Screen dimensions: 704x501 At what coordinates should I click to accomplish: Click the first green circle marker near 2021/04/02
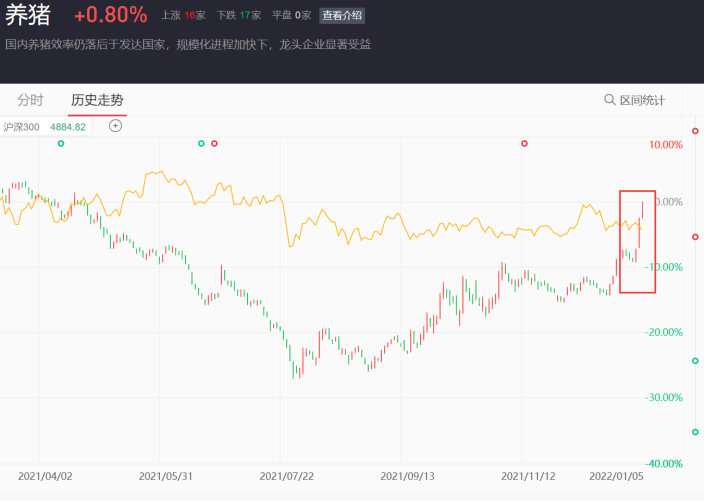pyautogui.click(x=61, y=144)
